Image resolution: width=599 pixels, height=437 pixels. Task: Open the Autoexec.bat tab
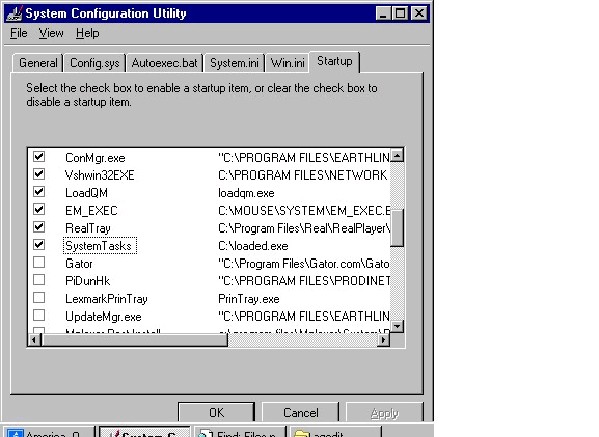pos(164,63)
